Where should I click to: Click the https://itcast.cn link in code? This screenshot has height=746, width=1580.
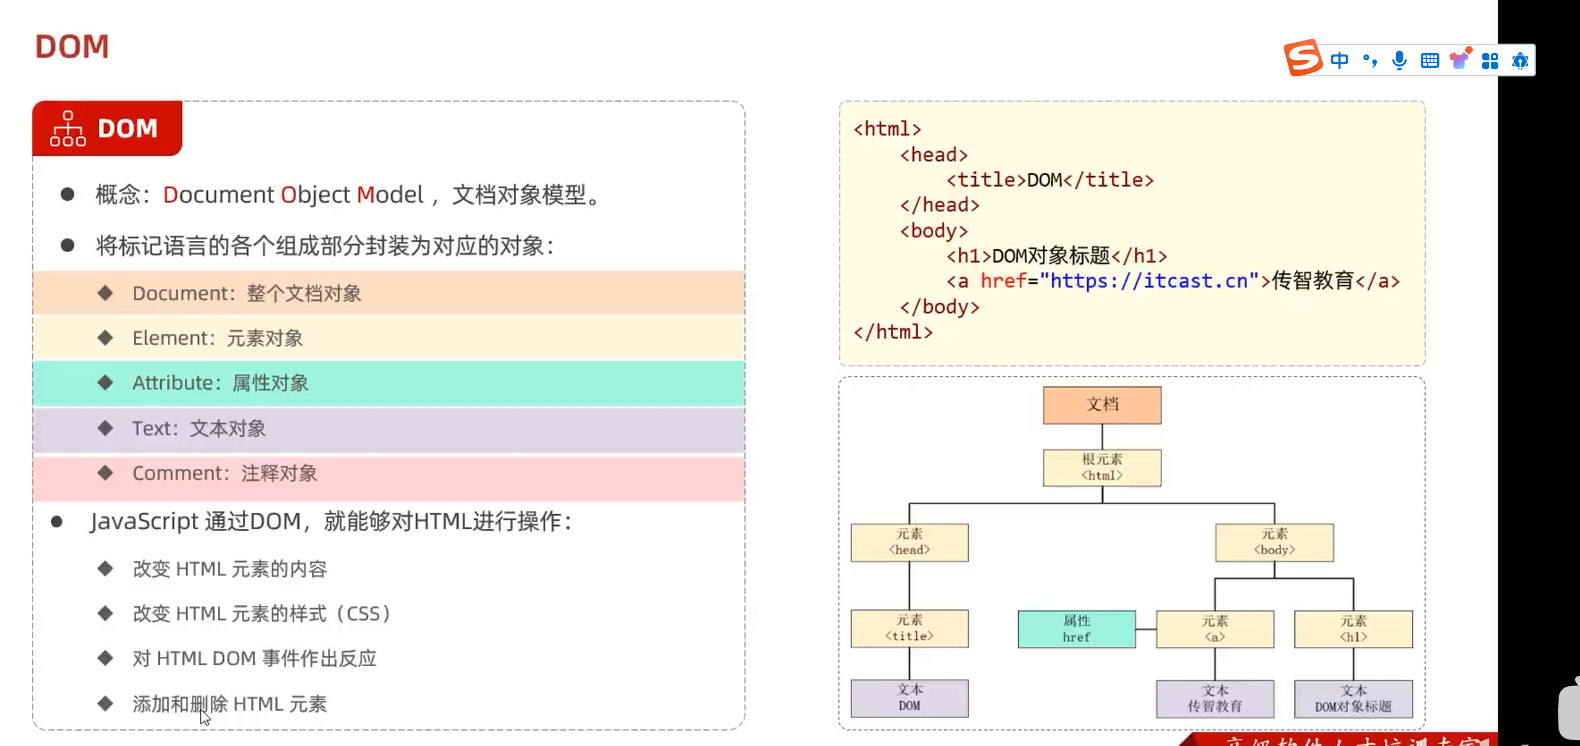point(1149,281)
